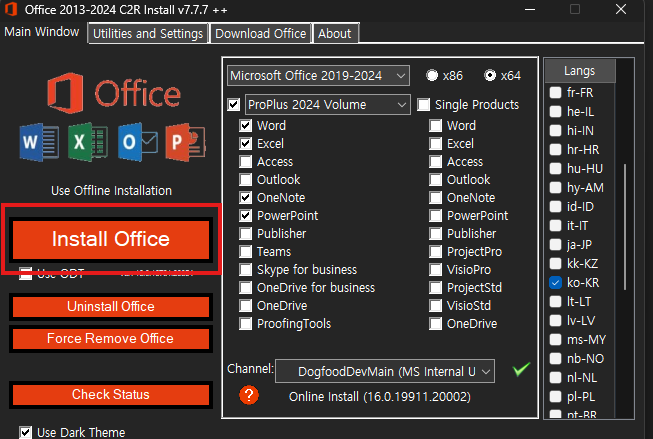
Task: Check the nl-NL language
Action: [555, 377]
